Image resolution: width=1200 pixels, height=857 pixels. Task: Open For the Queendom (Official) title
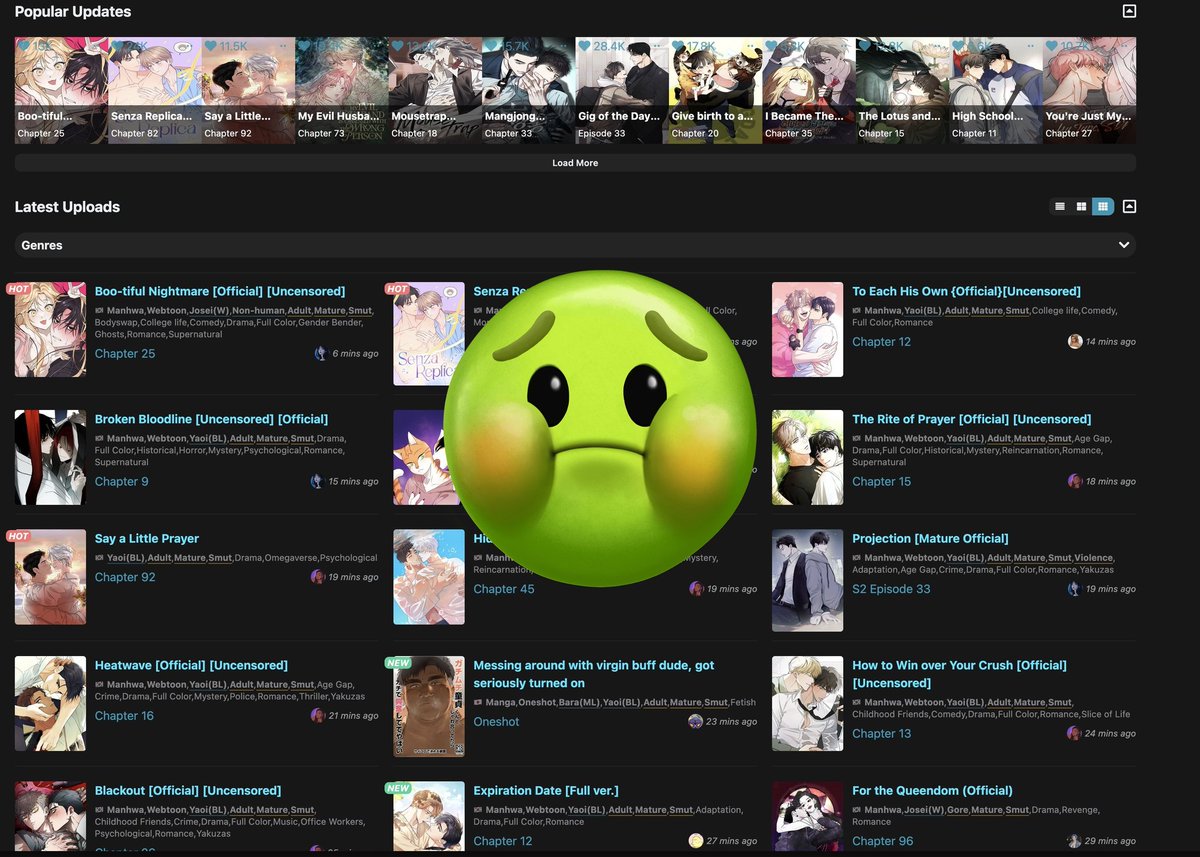point(932,790)
